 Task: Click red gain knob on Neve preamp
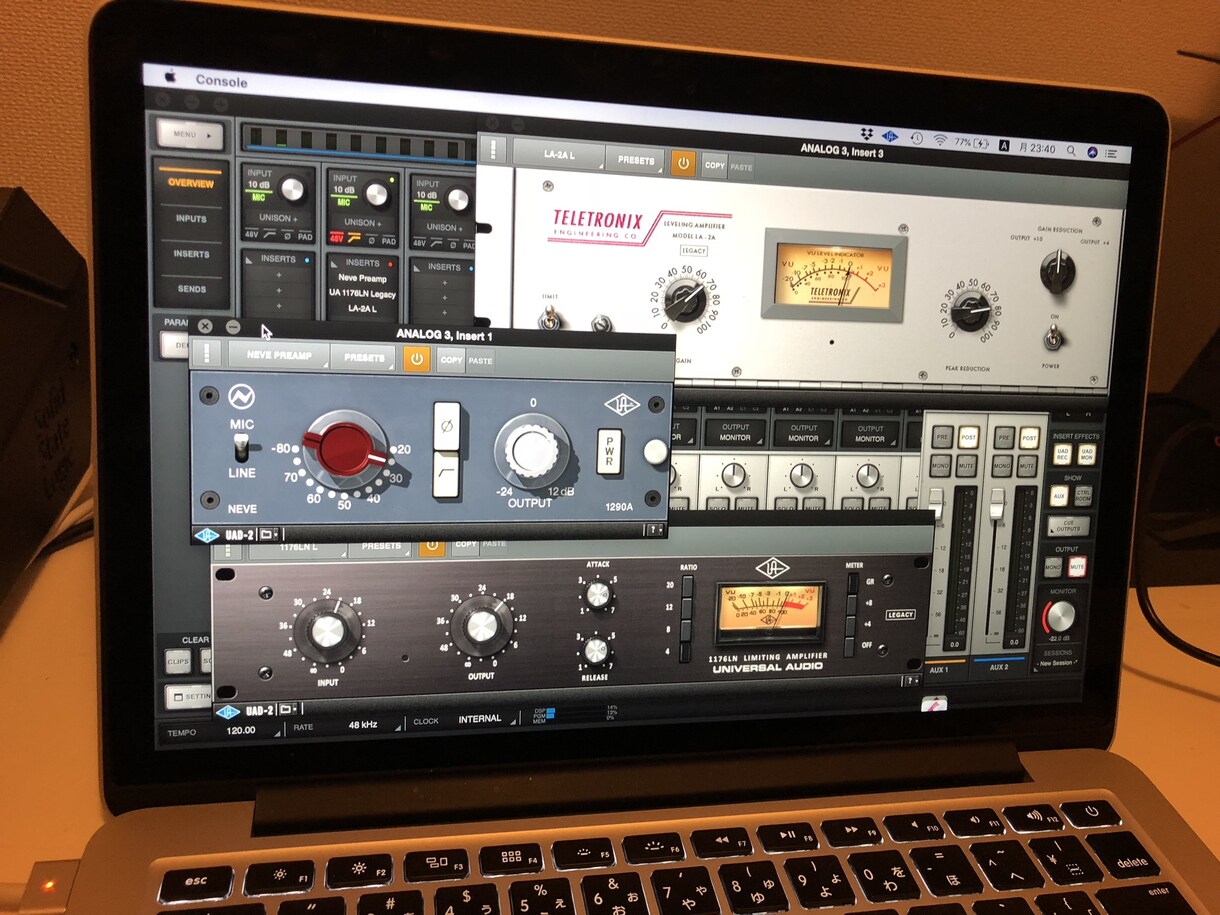point(344,447)
